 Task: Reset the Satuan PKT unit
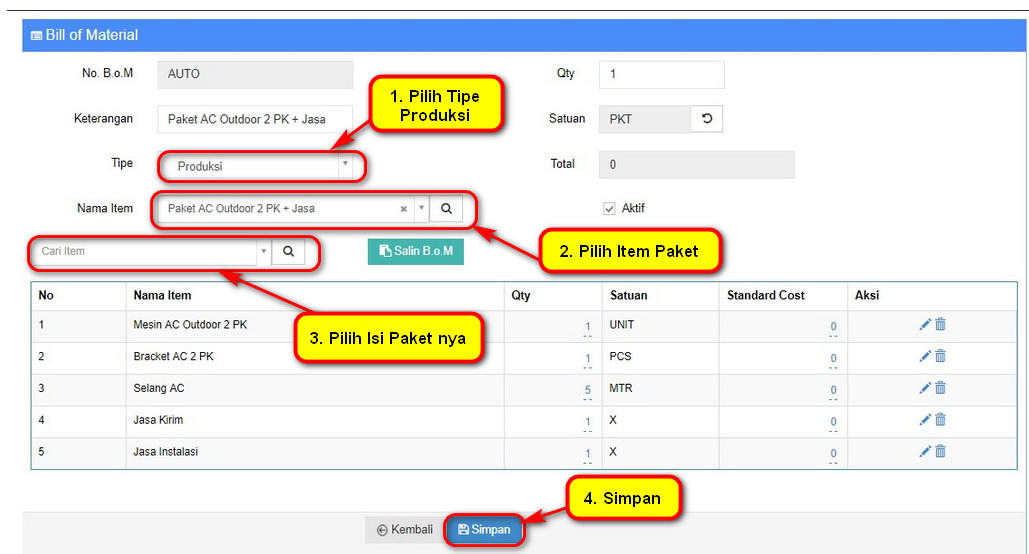[x=707, y=119]
